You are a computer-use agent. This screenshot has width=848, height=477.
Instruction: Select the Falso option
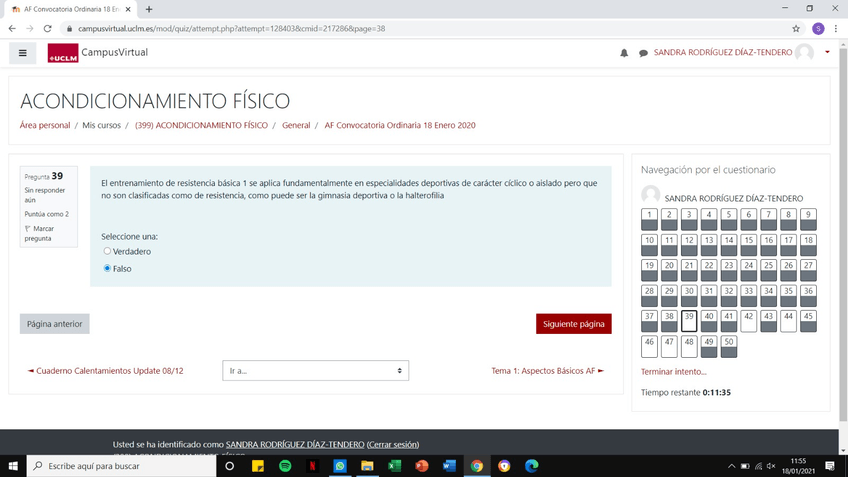[x=107, y=268]
